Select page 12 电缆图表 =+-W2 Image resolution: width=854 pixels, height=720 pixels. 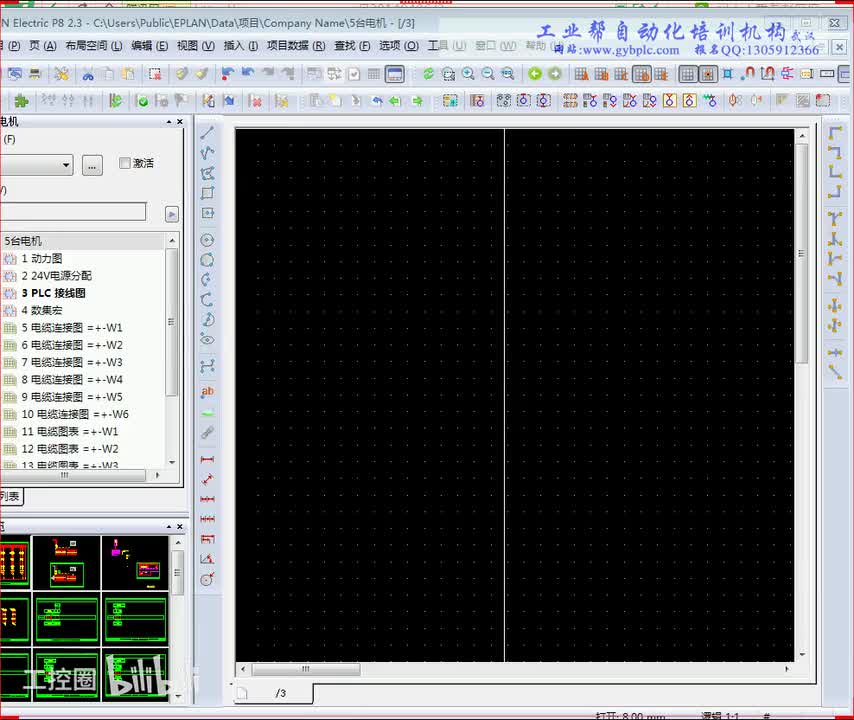tap(70, 449)
